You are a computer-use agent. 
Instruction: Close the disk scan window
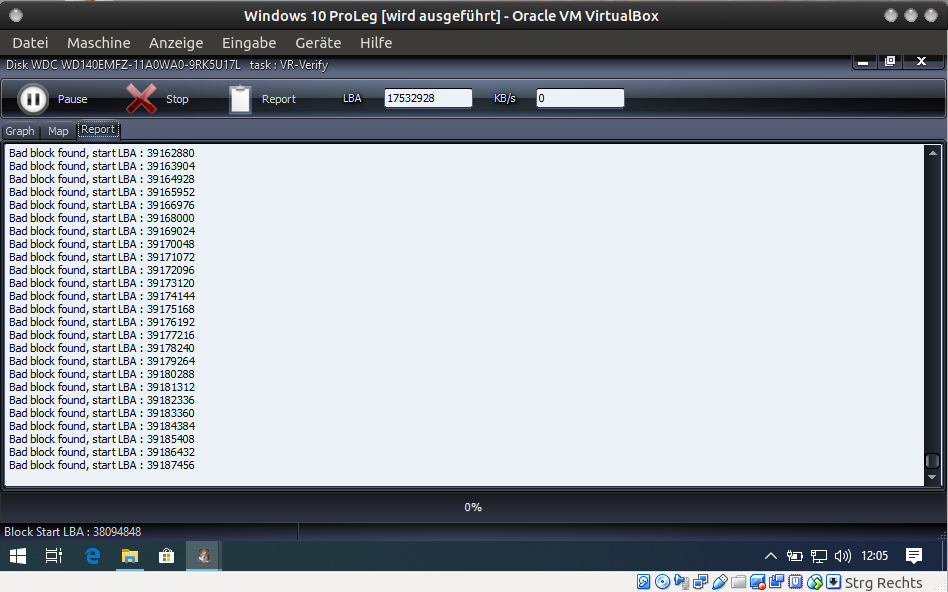(921, 62)
